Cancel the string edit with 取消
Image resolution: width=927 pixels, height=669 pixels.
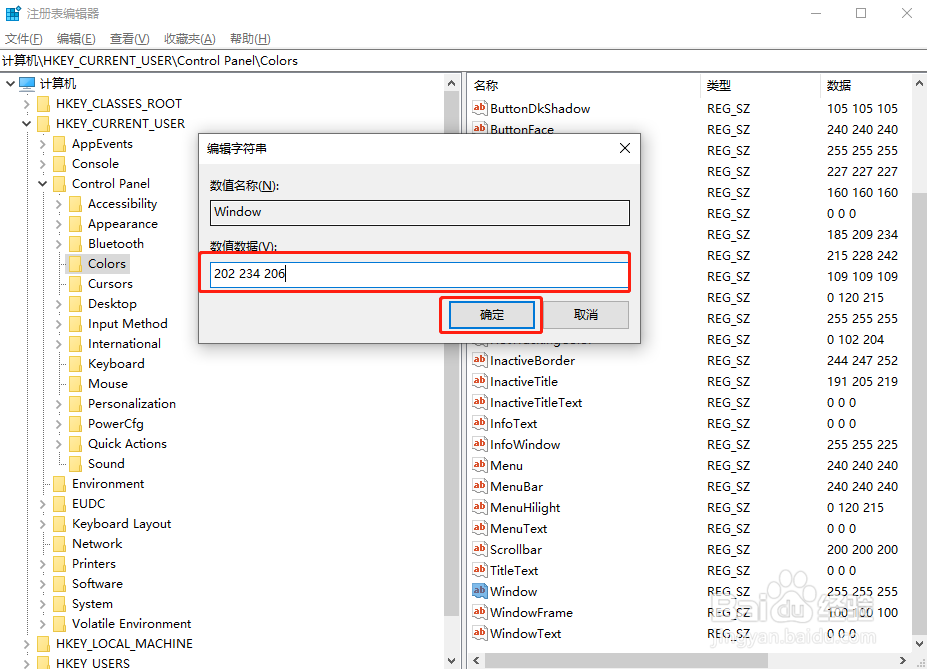click(585, 314)
